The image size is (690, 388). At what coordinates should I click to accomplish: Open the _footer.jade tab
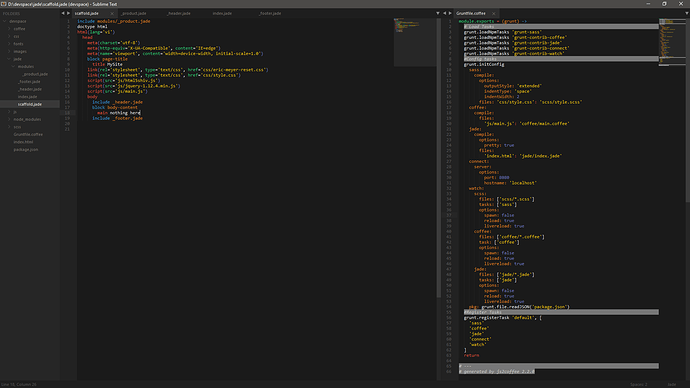click(270, 14)
